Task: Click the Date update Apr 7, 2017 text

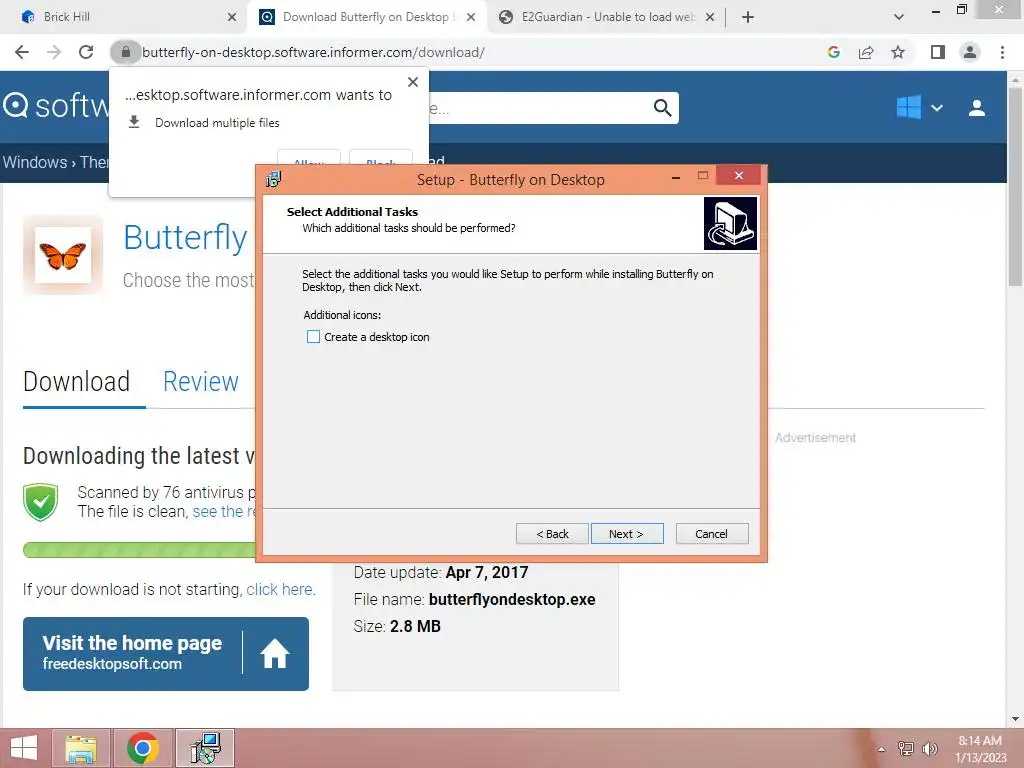Action: 441,573
